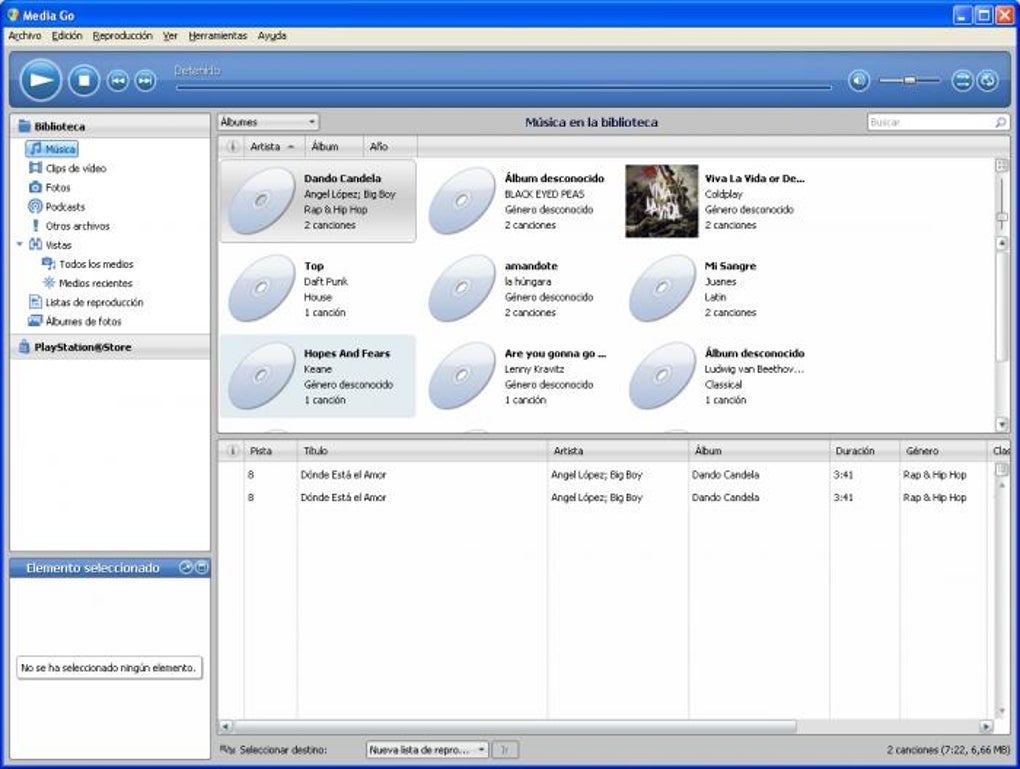Select the Daft Punk Top album
Screen dimensions: 1020x769
[318, 289]
